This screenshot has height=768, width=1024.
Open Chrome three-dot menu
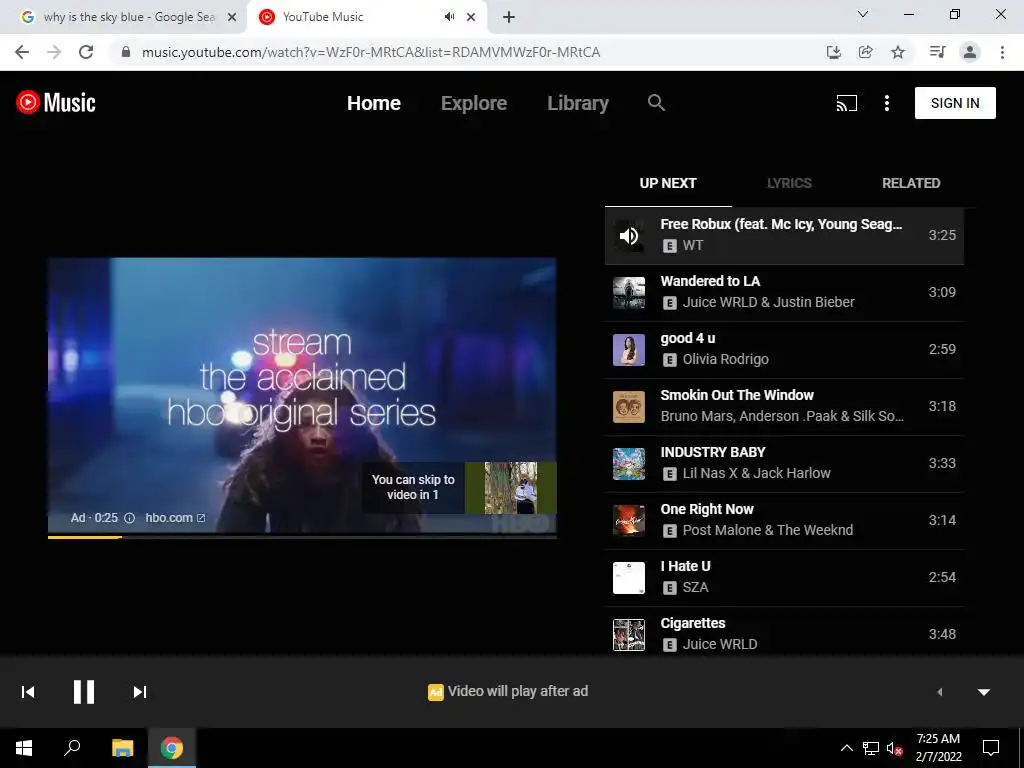pos(1002,52)
